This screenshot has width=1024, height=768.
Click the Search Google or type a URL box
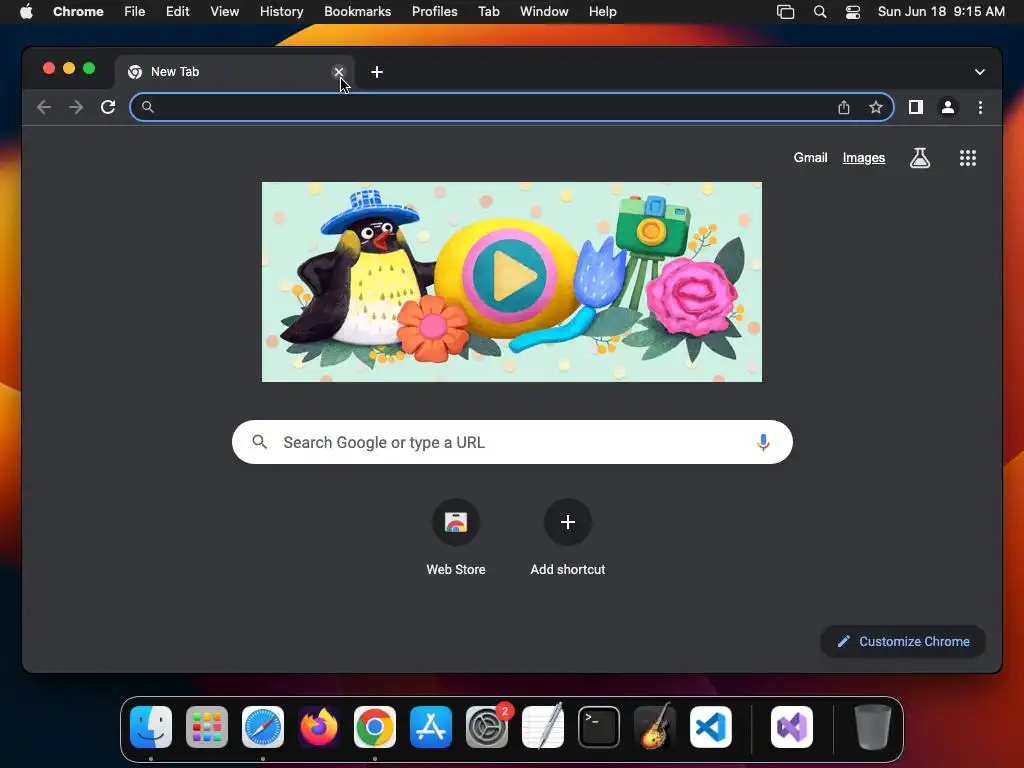coord(512,442)
